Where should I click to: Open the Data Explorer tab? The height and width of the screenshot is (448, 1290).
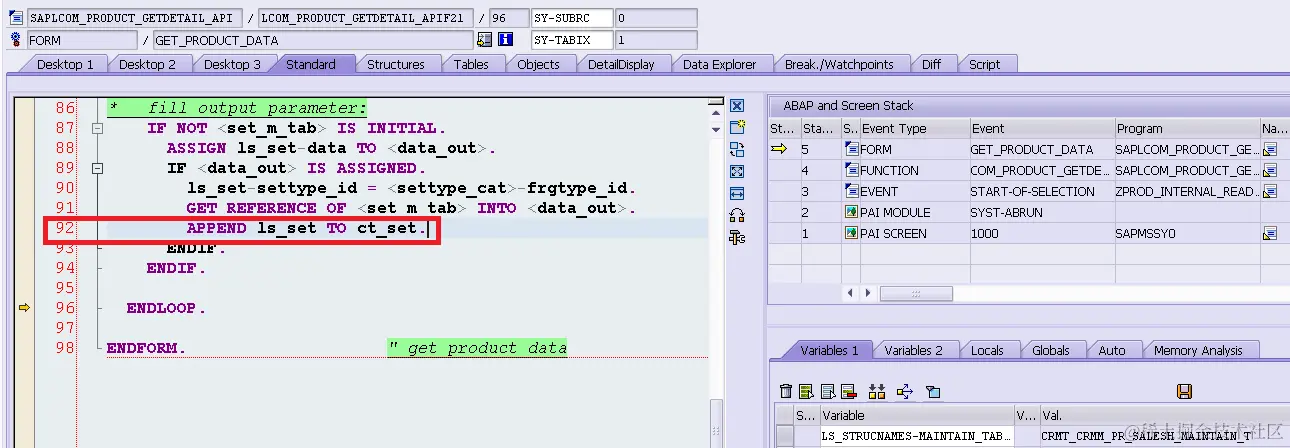[x=720, y=64]
